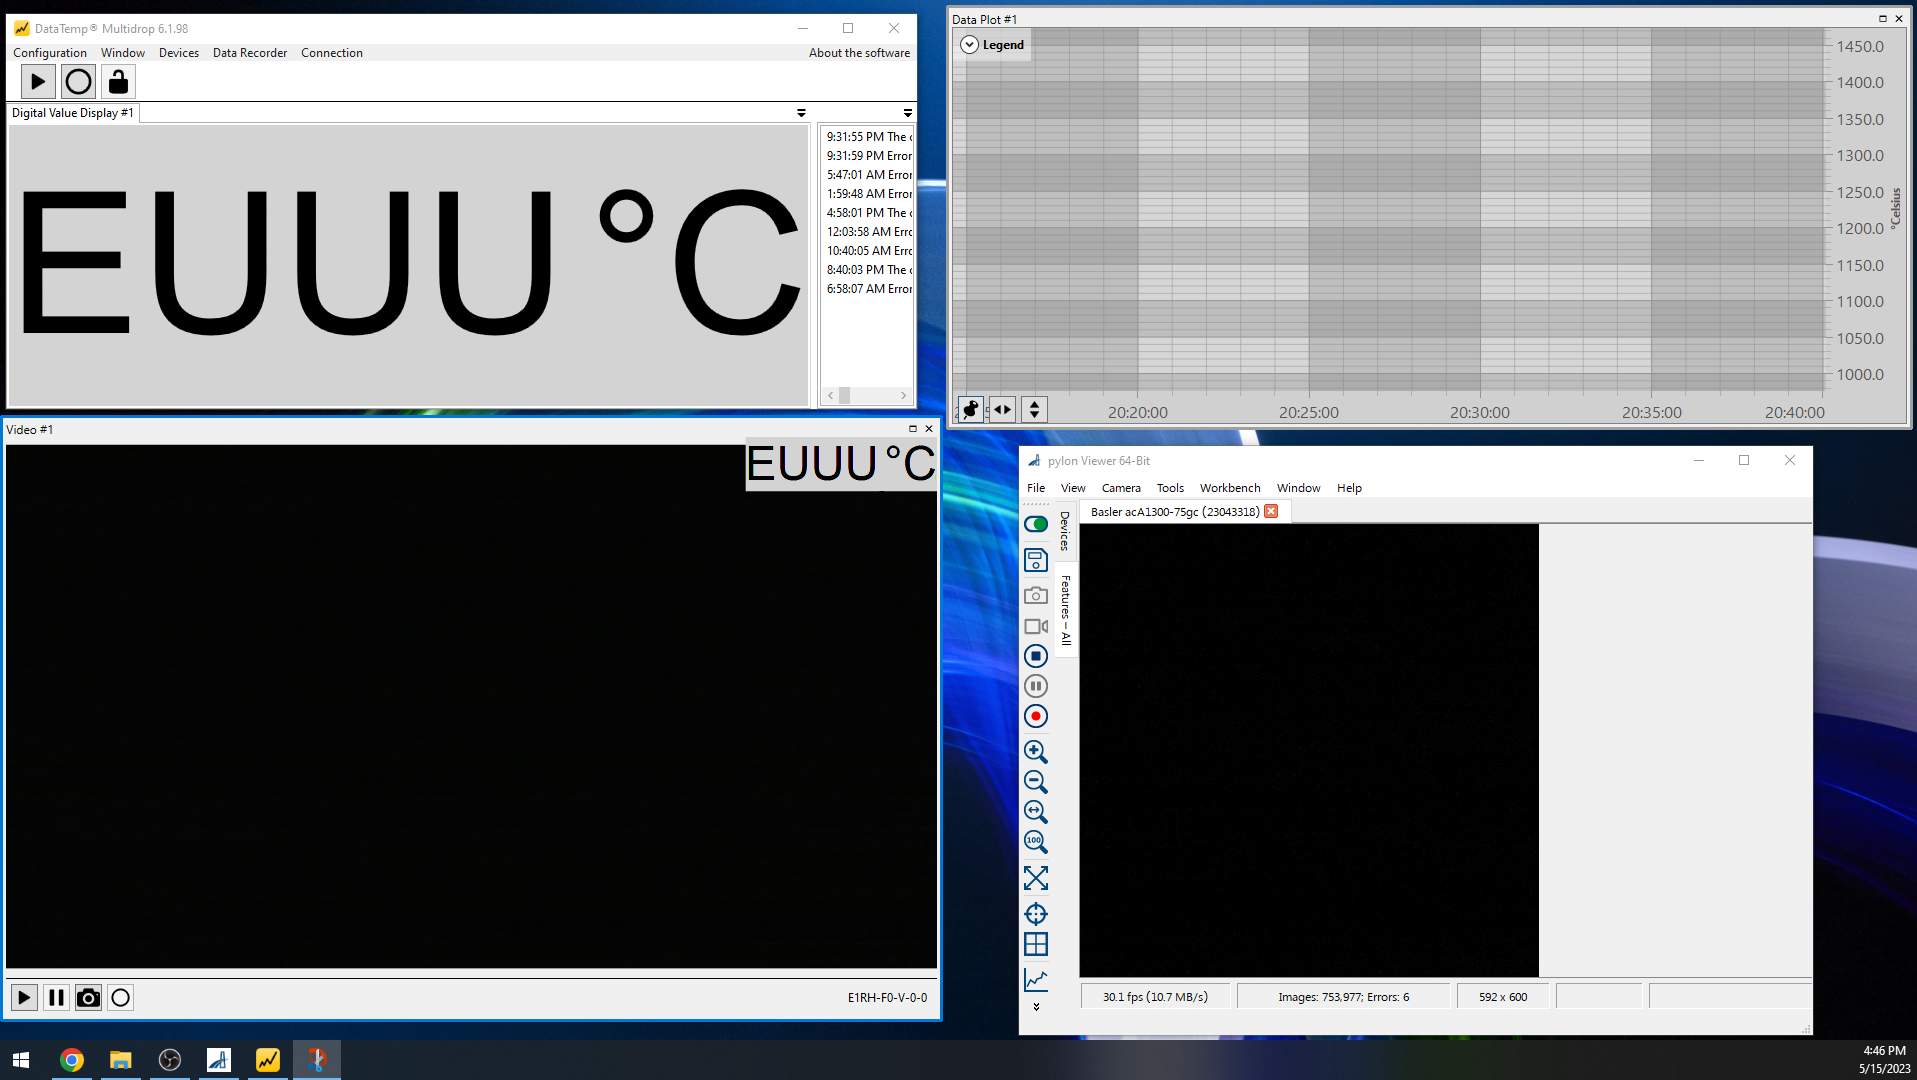
Task: Toggle the crosshair overlay in pylon
Action: pyautogui.click(x=1036, y=914)
